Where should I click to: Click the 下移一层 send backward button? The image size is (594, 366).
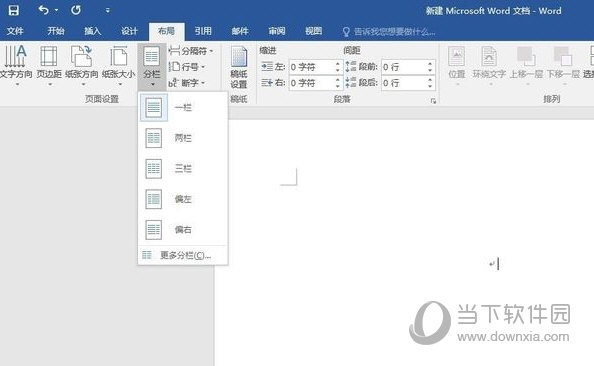tap(563, 64)
